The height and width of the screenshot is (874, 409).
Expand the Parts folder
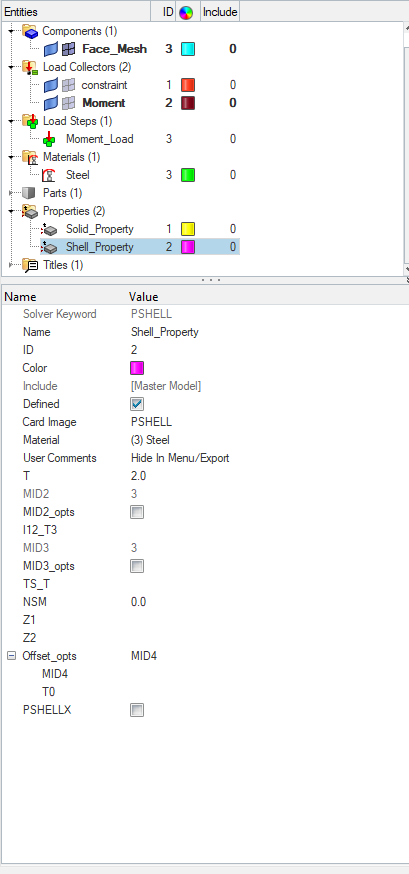pos(11,193)
